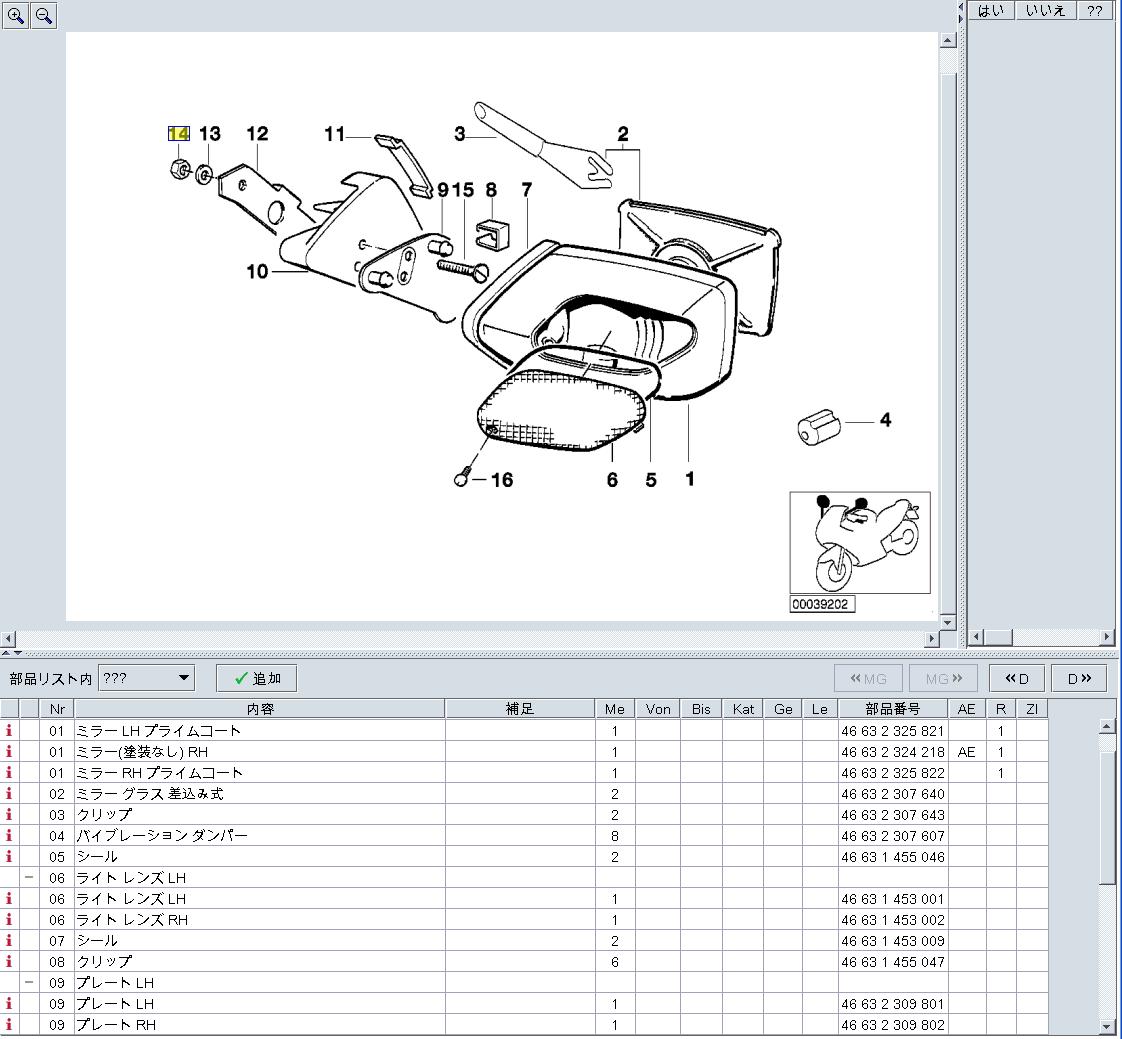
Task: Select highlighted part number 14 in diagram
Action: click(178, 134)
